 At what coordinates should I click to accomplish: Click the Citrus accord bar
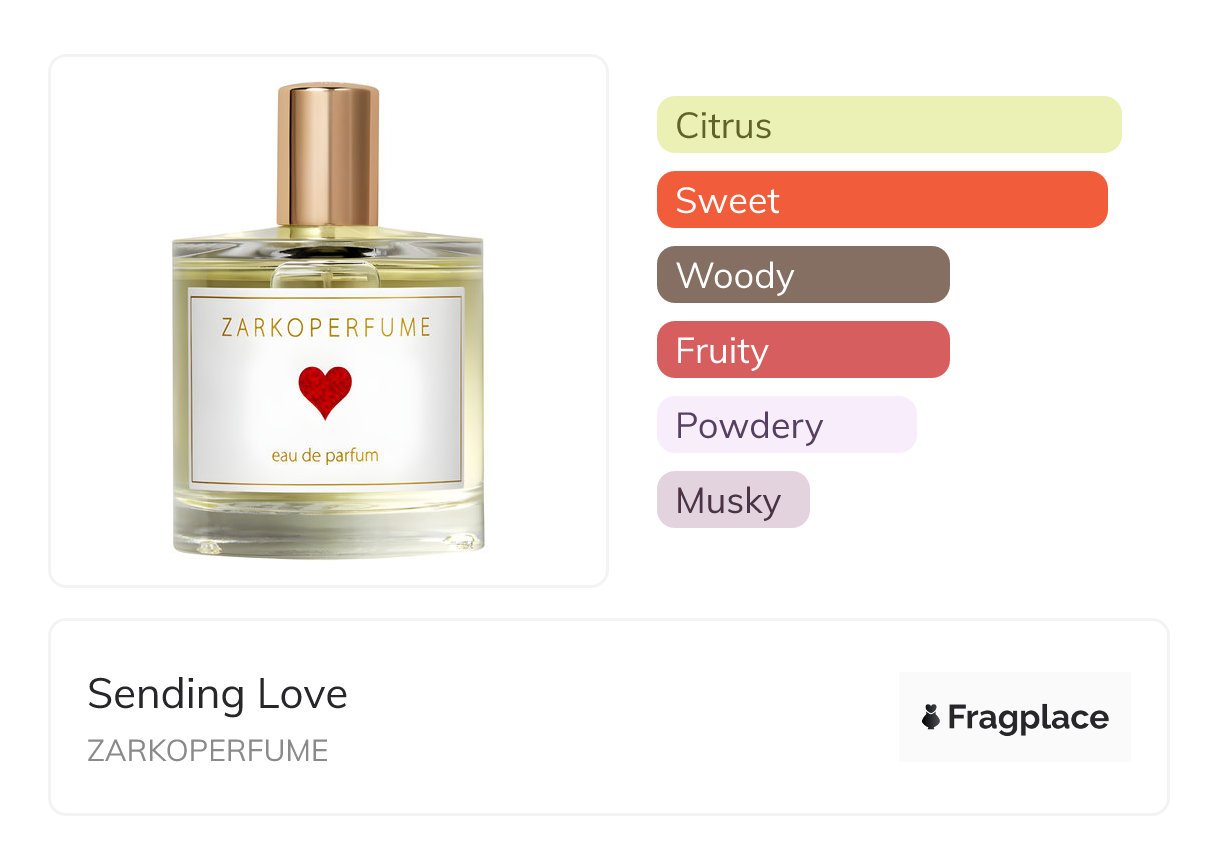[x=889, y=125]
